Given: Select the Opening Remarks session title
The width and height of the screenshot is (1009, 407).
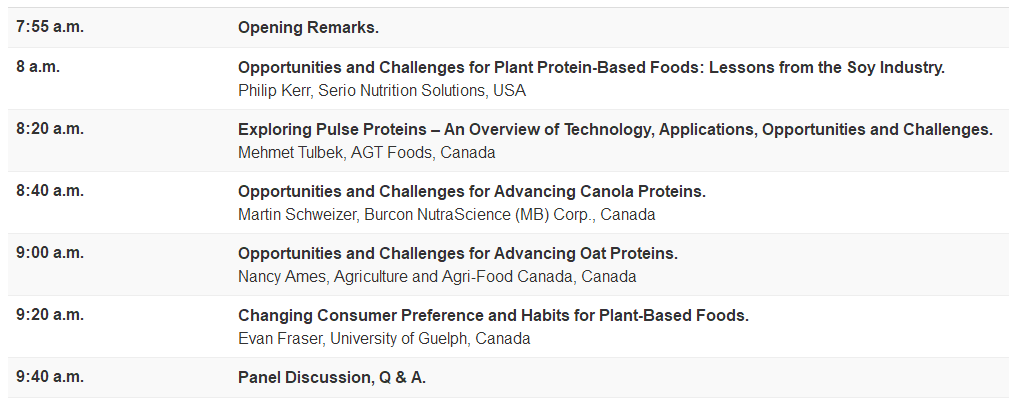Looking at the screenshot, I should (x=308, y=28).
